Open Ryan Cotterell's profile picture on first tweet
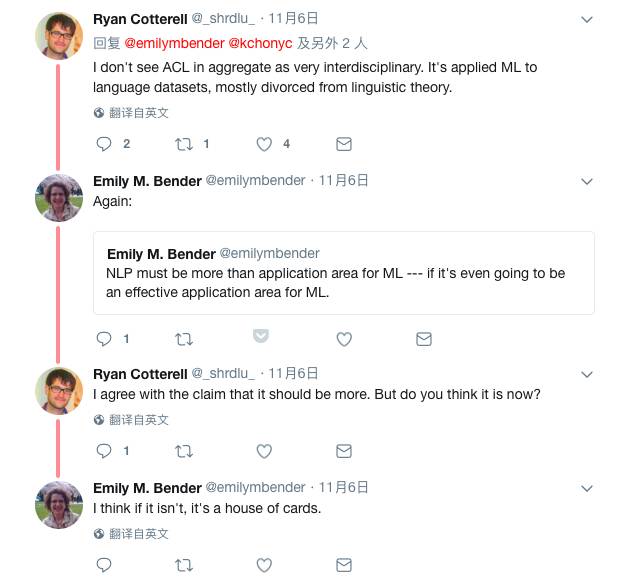This screenshot has height=582, width=628. pyautogui.click(x=59, y=36)
